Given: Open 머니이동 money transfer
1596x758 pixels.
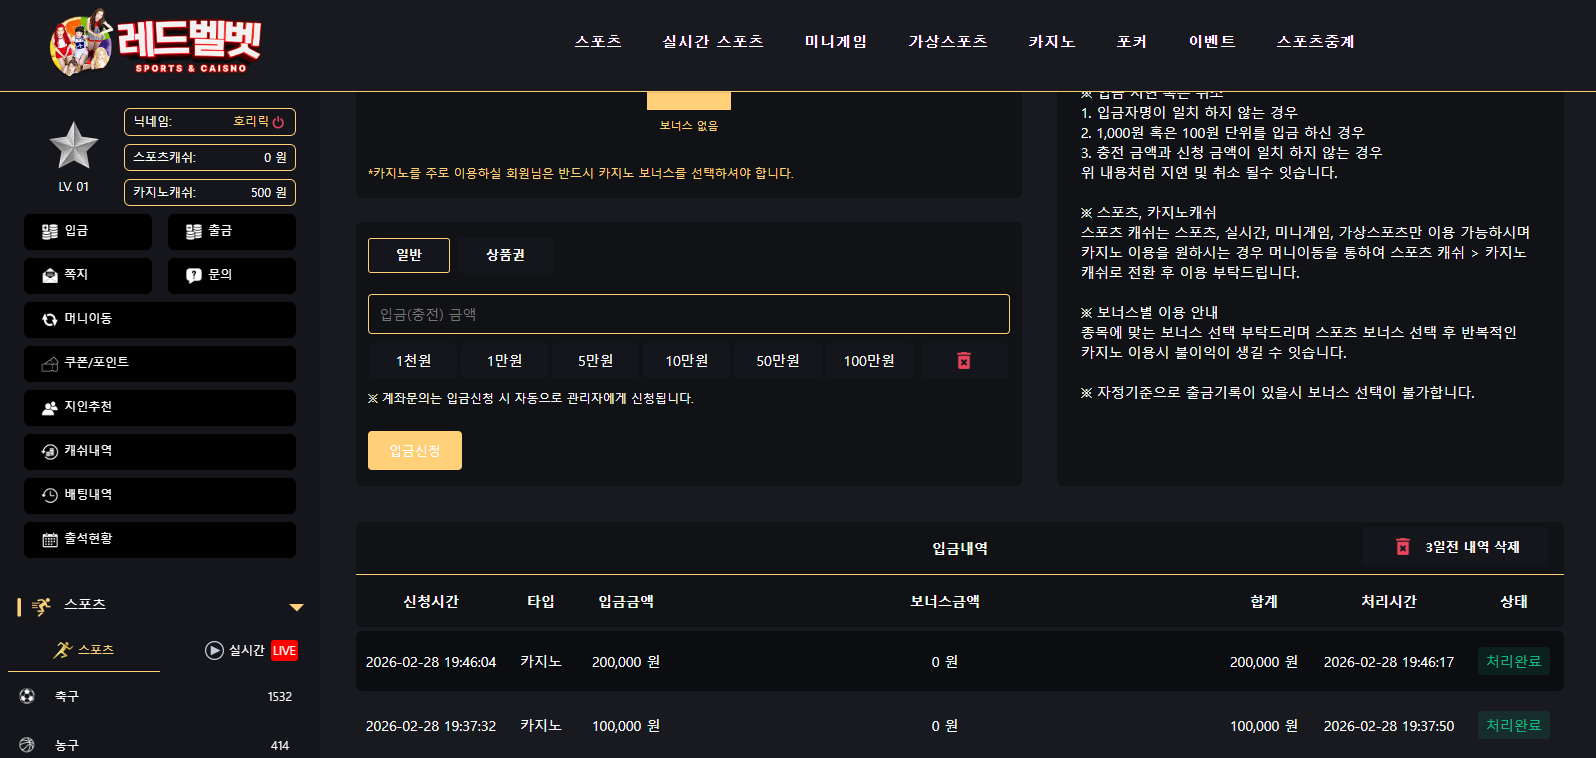Looking at the screenshot, I should point(160,320).
